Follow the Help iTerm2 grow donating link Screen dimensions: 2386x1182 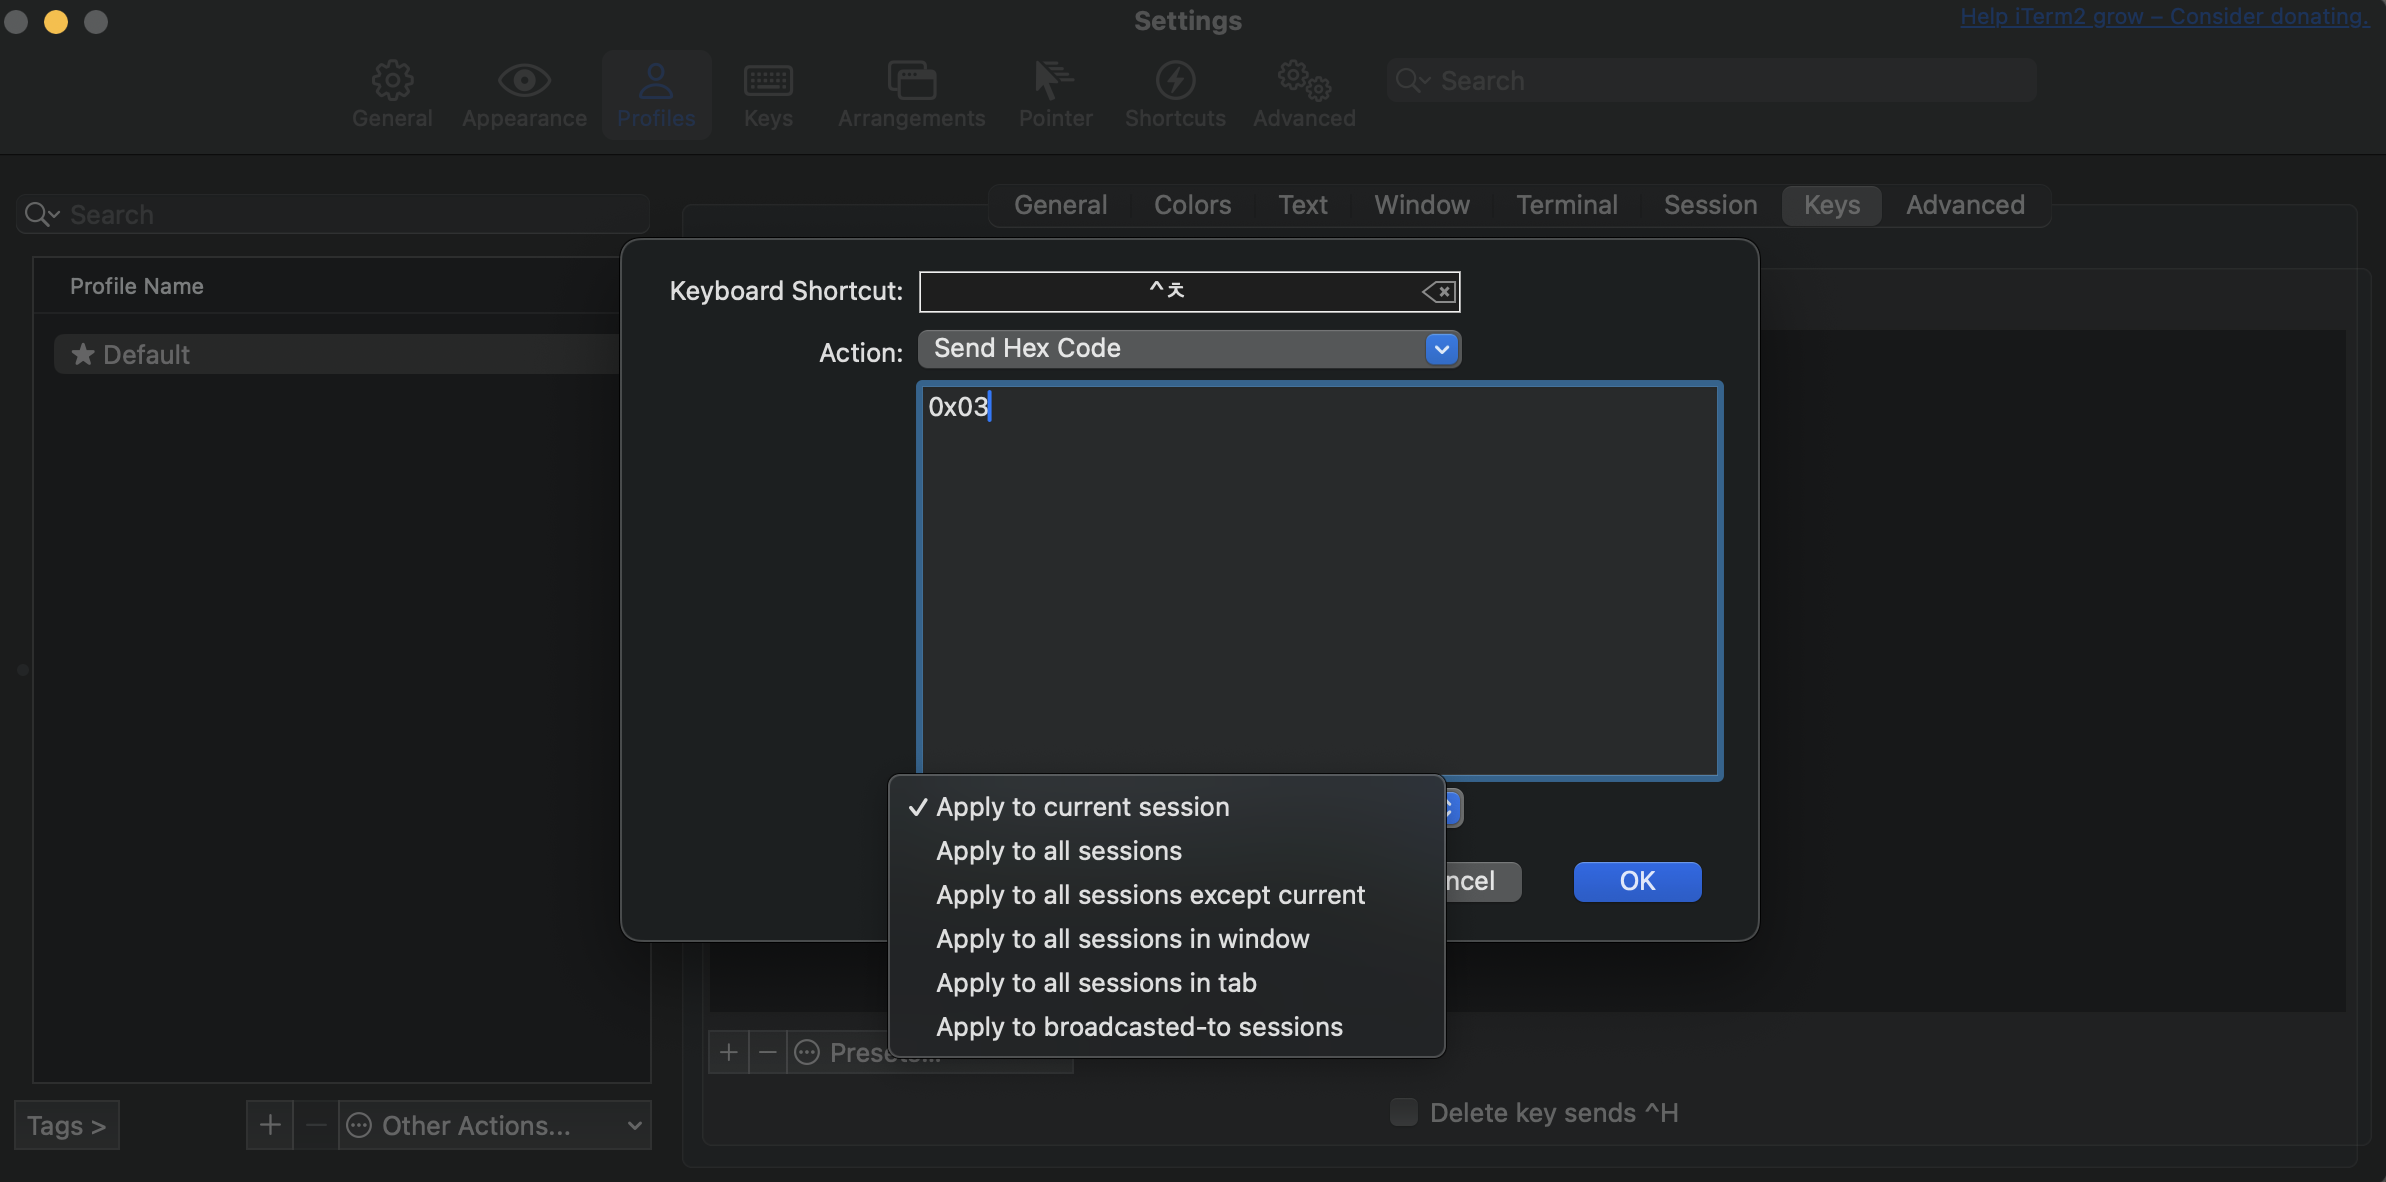(2163, 17)
